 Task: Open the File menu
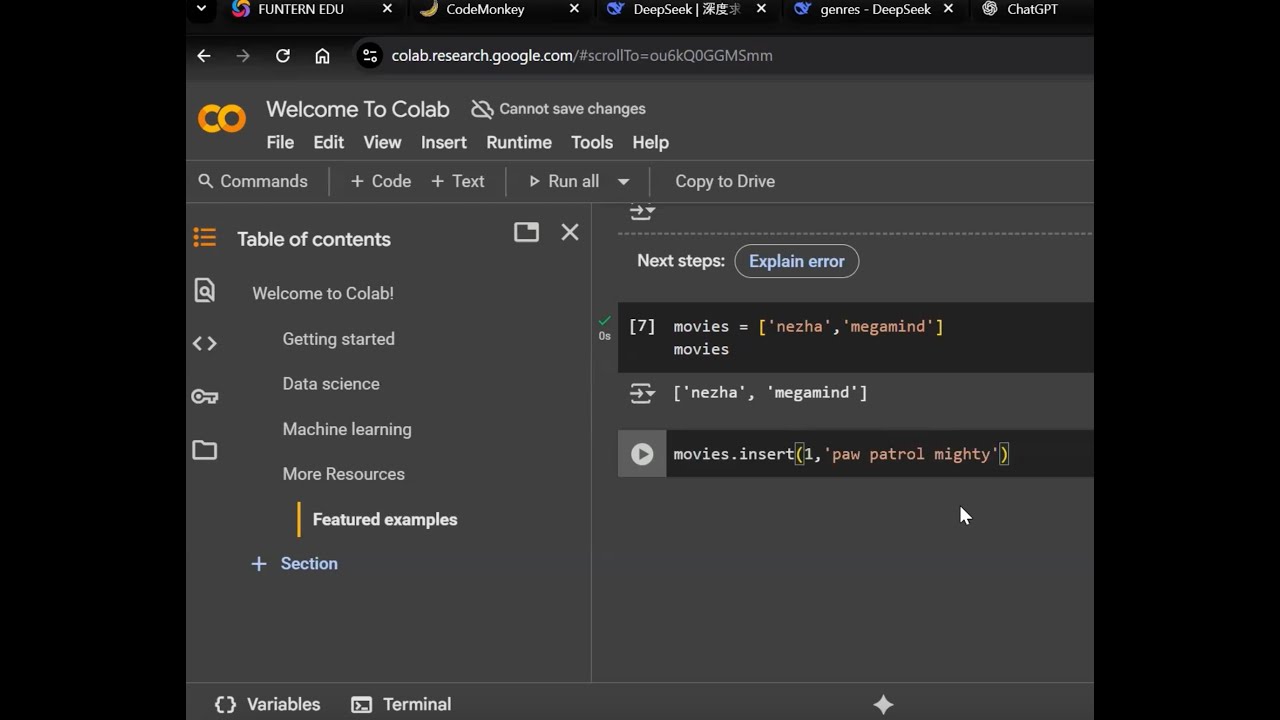click(280, 142)
